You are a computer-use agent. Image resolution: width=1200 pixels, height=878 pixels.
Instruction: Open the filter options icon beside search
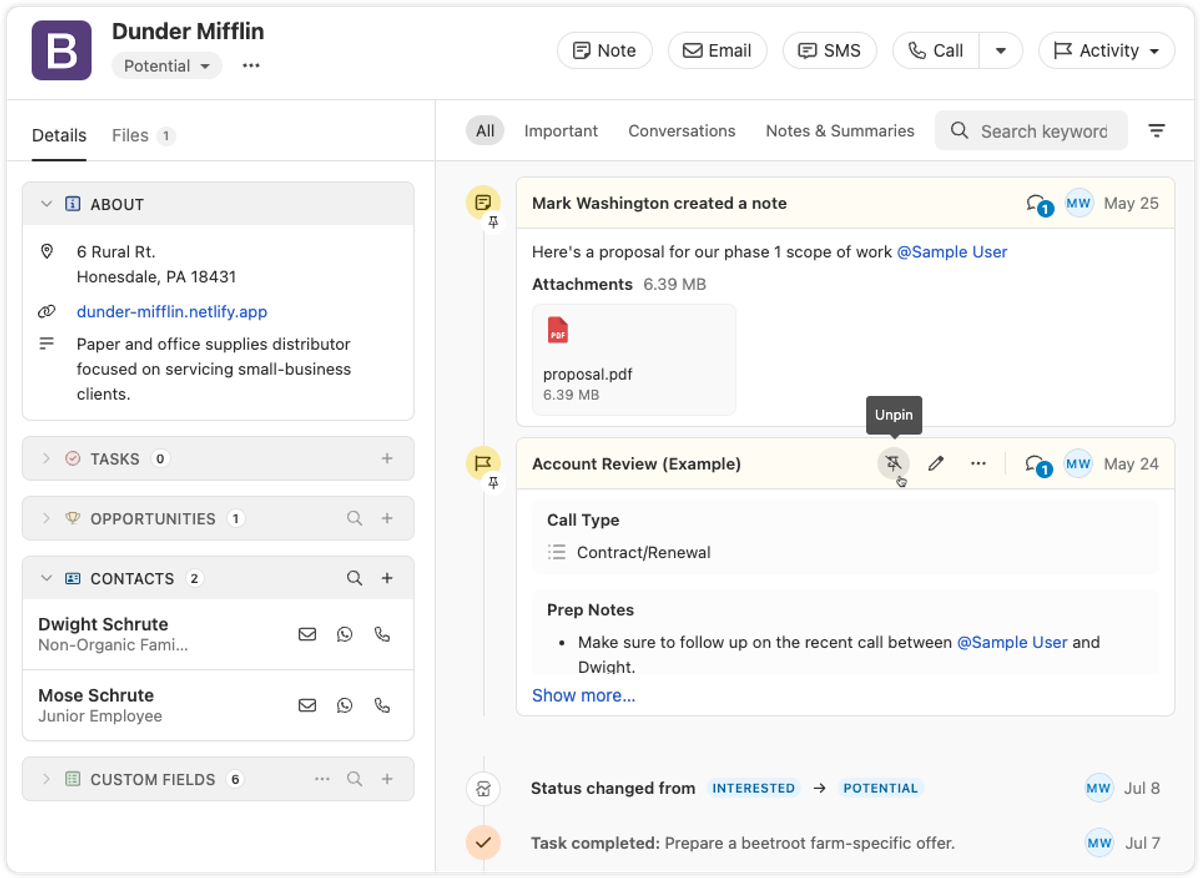coord(1156,131)
